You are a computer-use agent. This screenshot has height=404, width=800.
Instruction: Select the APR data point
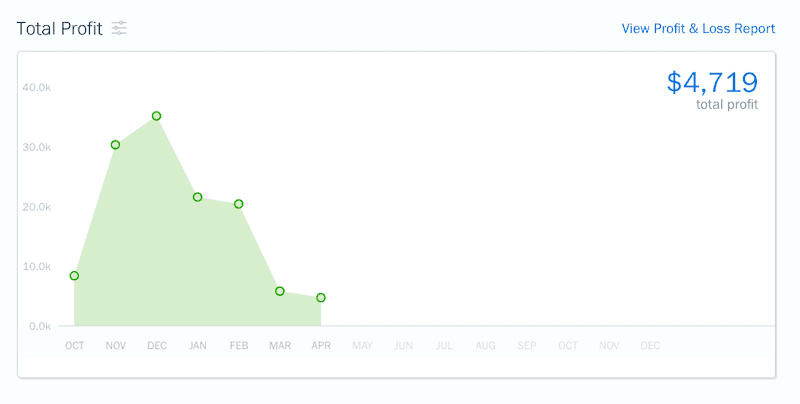(320, 298)
